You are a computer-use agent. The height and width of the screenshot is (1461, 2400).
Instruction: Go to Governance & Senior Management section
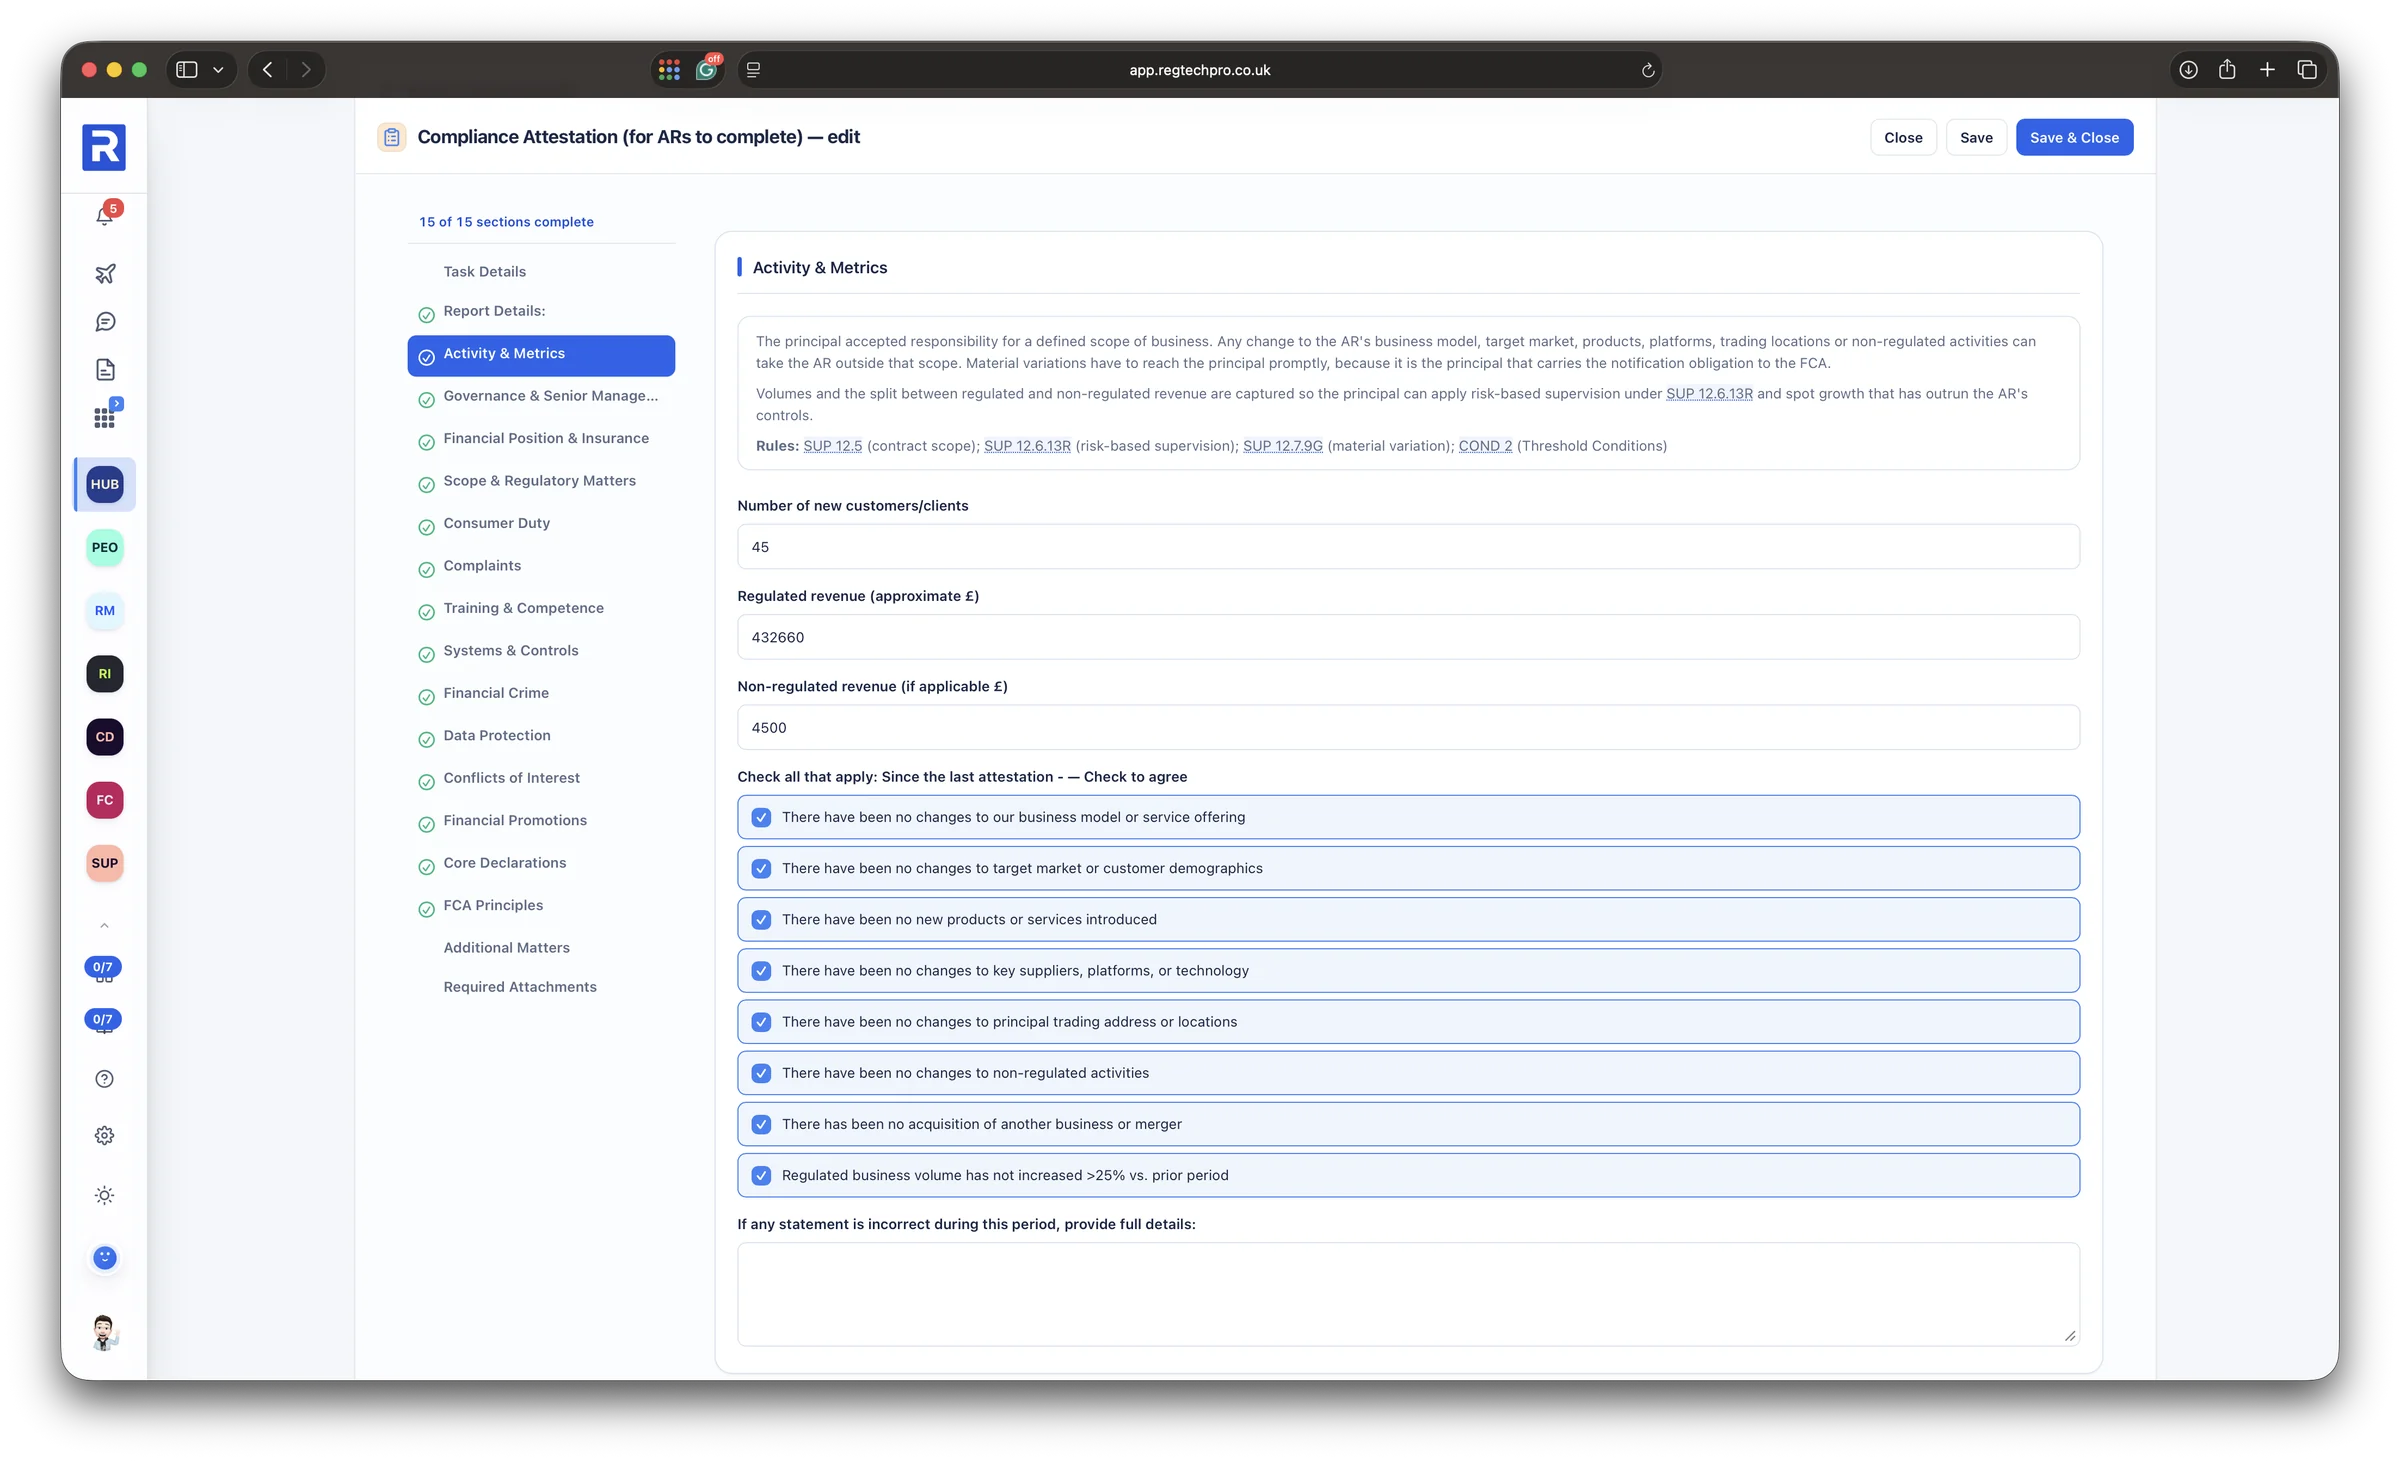541,397
